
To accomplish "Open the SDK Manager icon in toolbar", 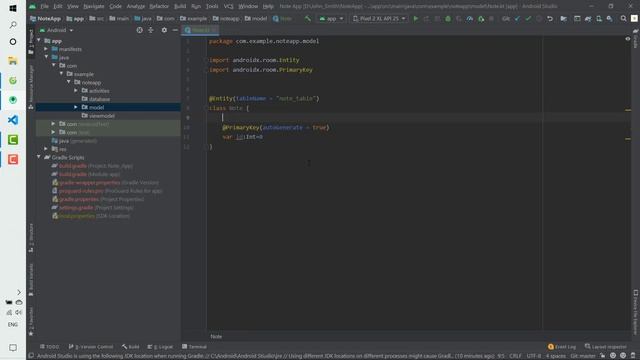I will pos(609,19).
